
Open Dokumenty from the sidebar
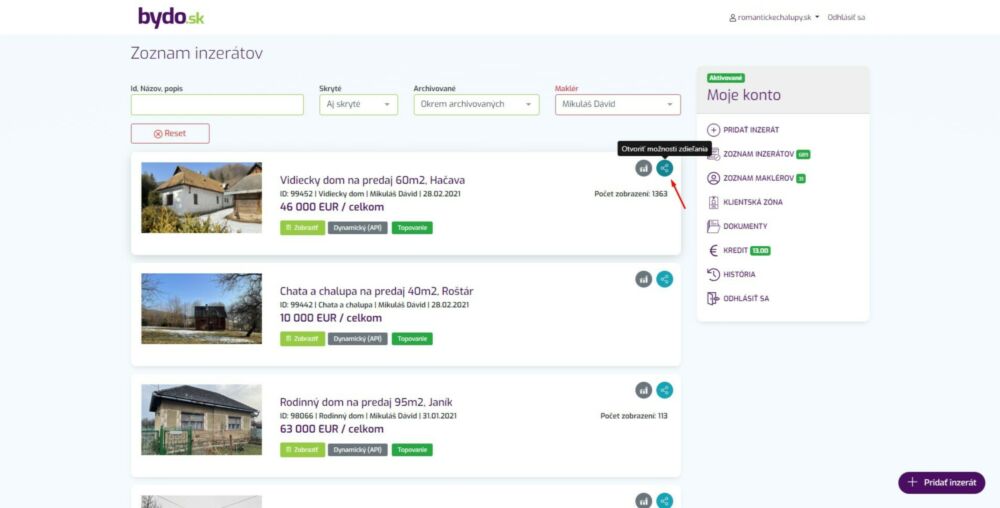pyautogui.click(x=745, y=226)
